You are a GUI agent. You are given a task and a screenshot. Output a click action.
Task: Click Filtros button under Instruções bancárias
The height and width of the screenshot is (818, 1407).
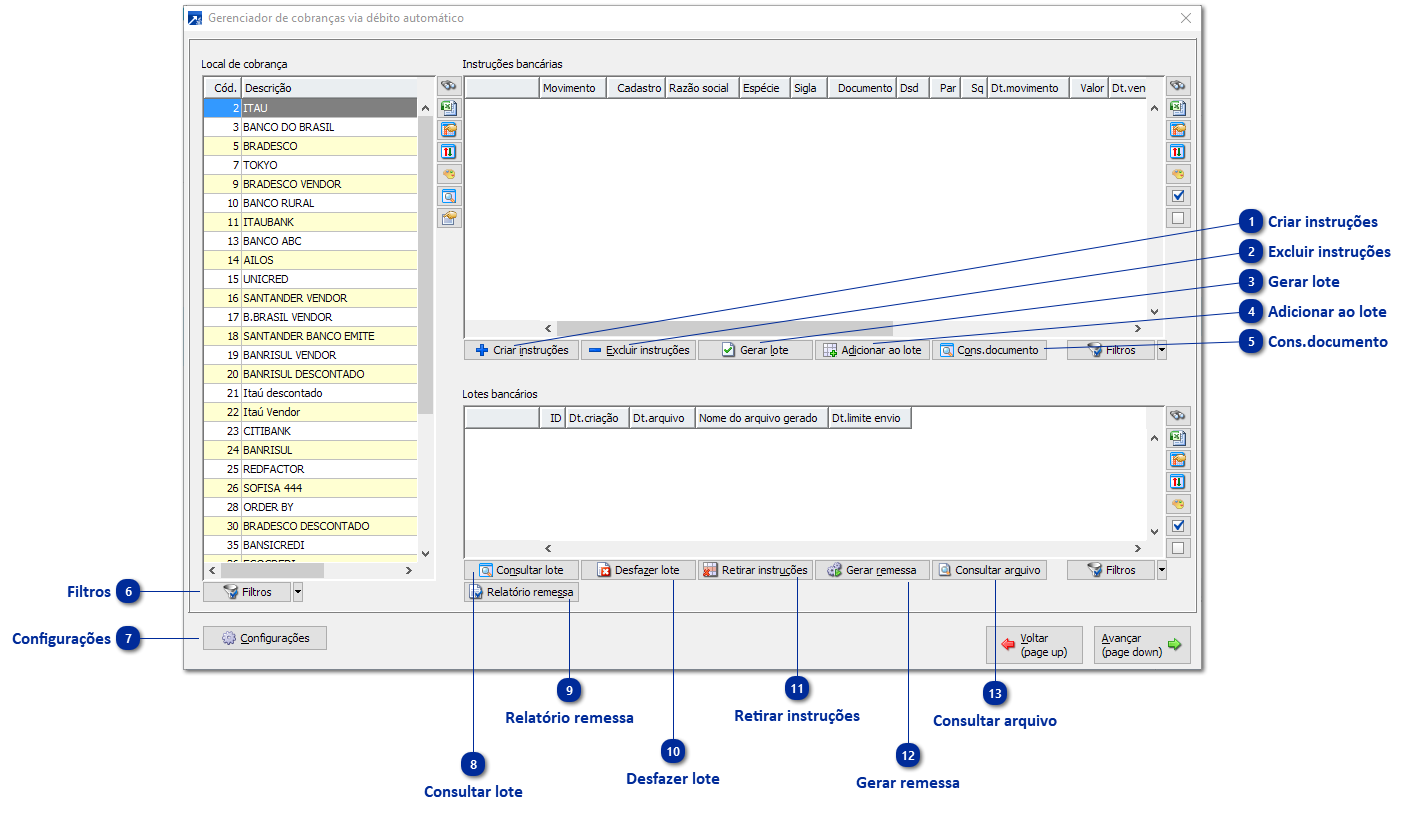[x=1110, y=350]
